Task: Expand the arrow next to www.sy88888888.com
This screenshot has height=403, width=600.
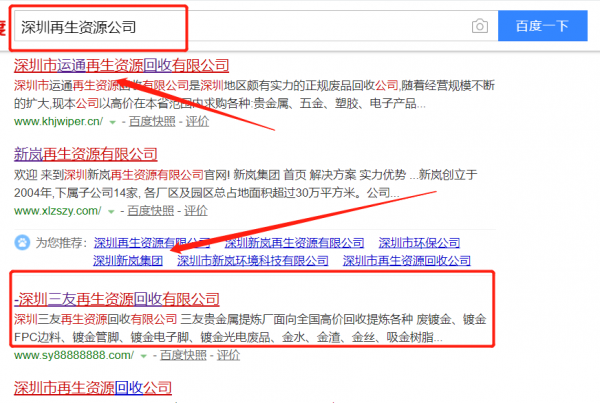Action: click(142, 355)
